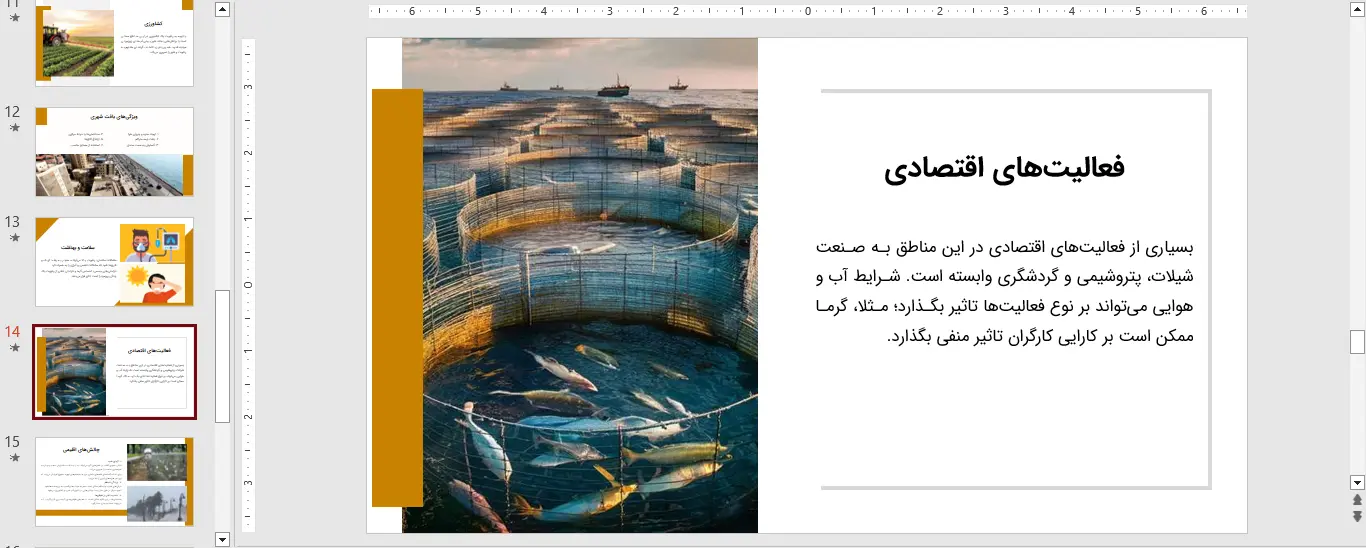1366x548 pixels.
Task: Click slide number 12 label in the panel
Action: [13, 112]
